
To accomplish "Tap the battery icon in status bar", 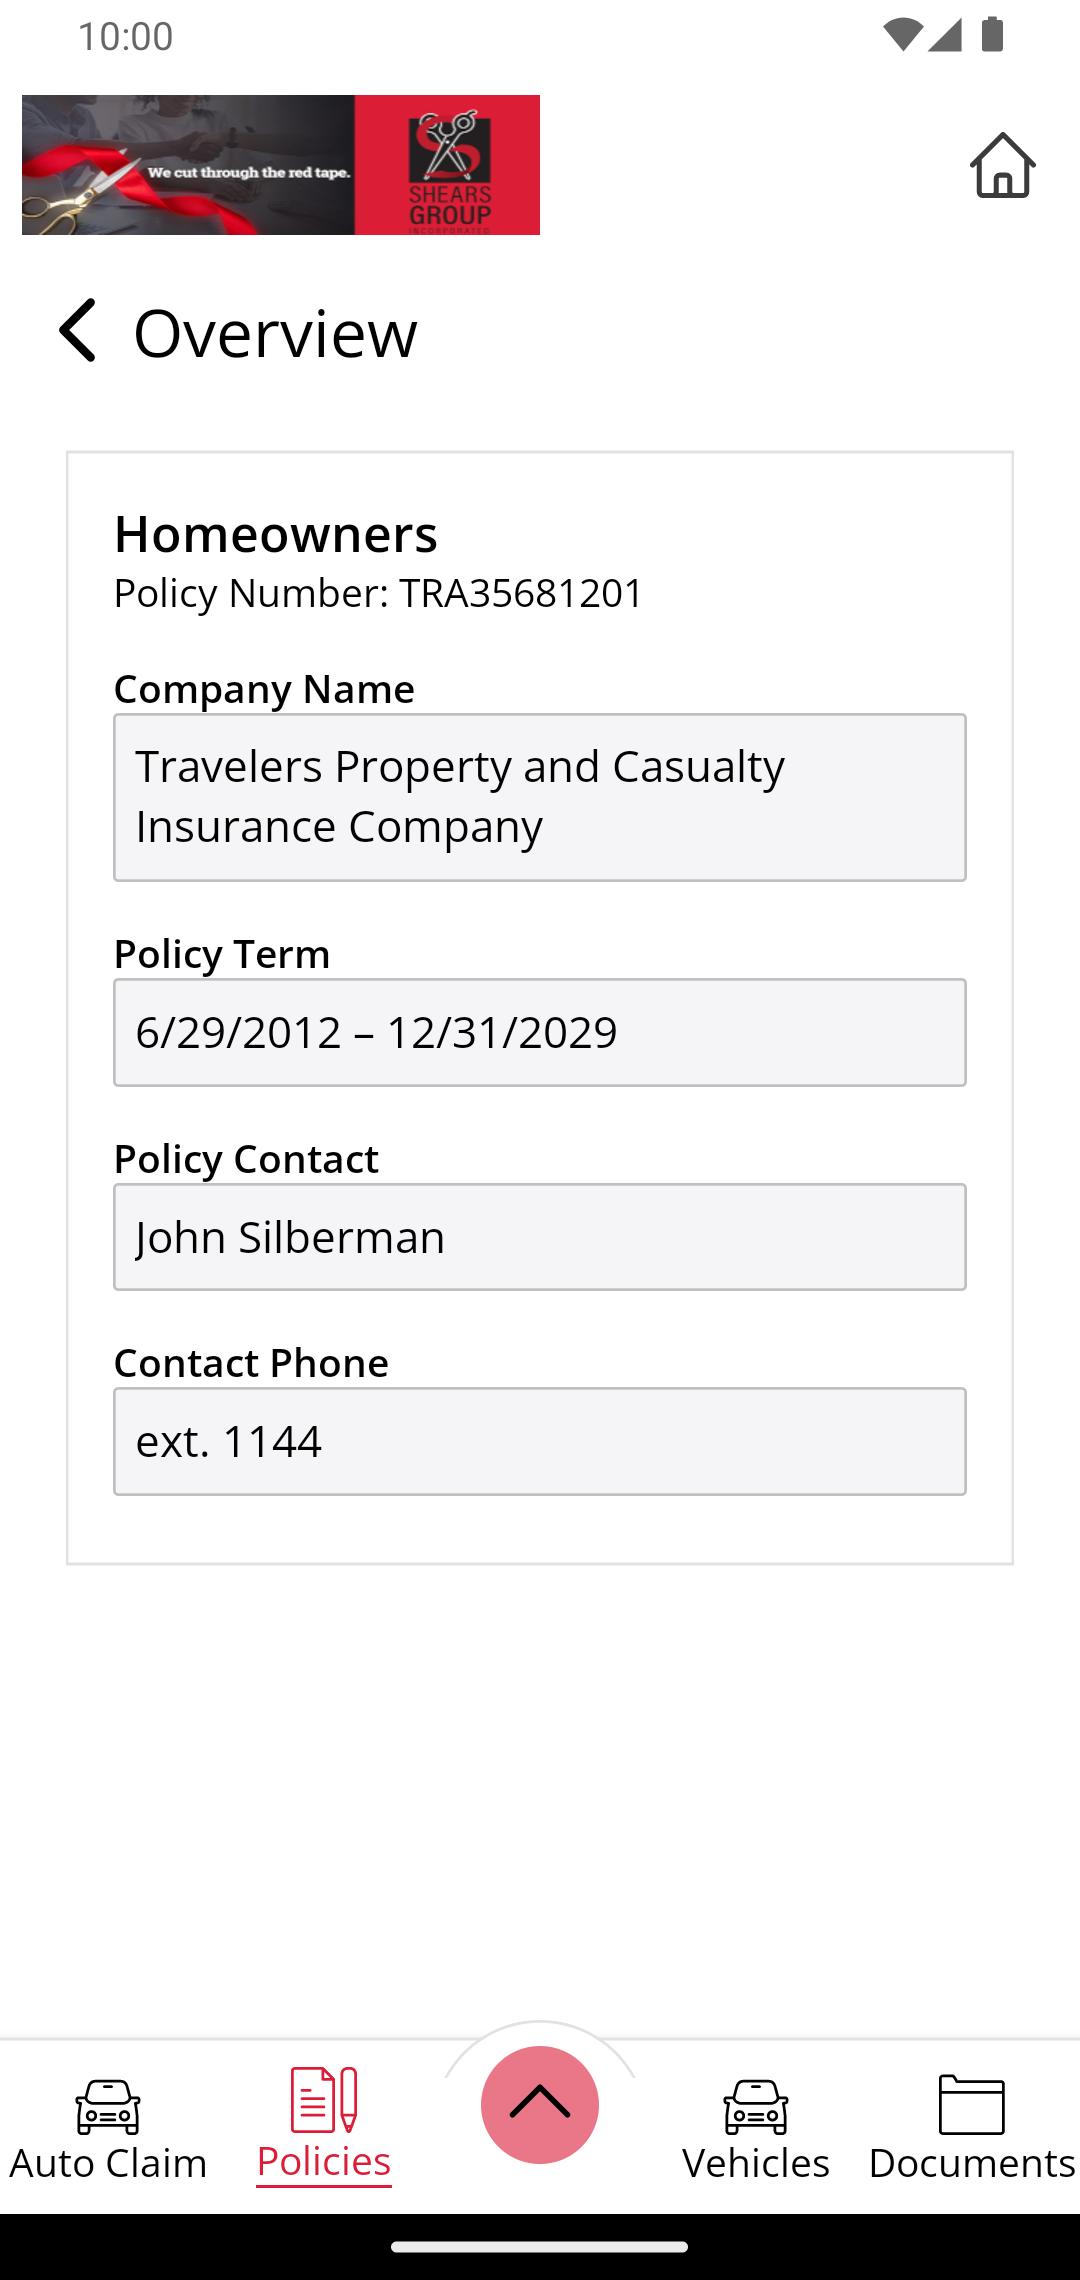I will (992, 35).
